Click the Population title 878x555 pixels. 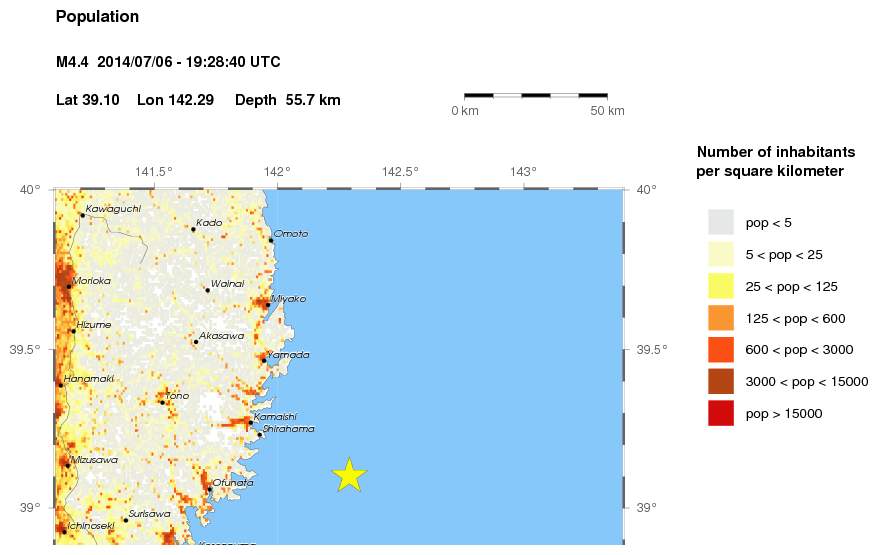tap(97, 17)
